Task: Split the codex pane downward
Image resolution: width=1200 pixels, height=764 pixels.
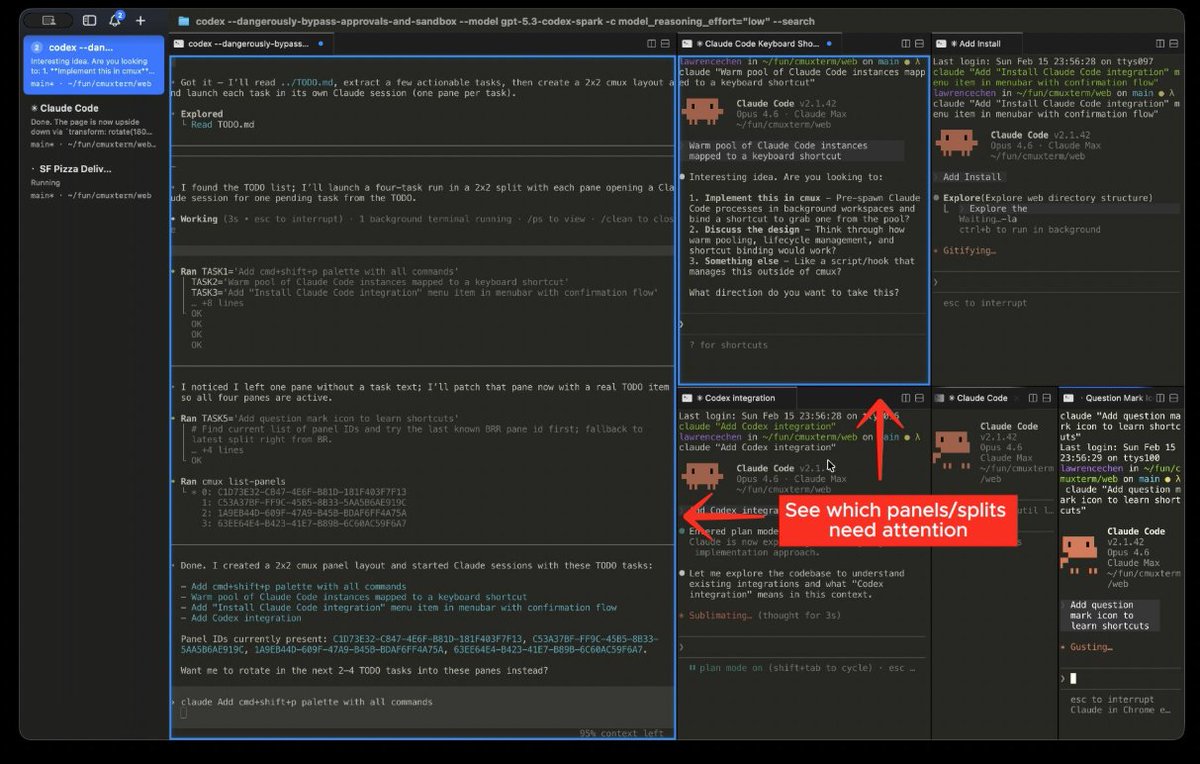Action: click(666, 44)
